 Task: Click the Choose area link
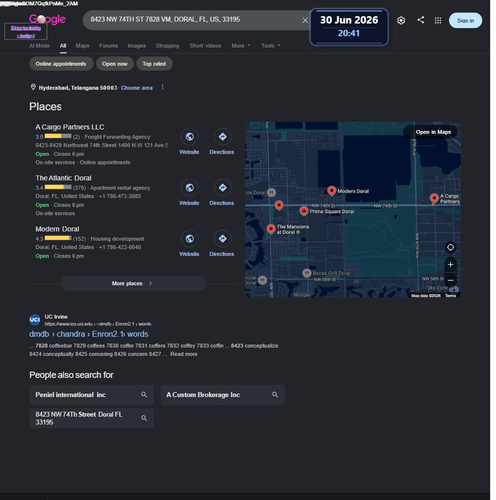point(137,88)
